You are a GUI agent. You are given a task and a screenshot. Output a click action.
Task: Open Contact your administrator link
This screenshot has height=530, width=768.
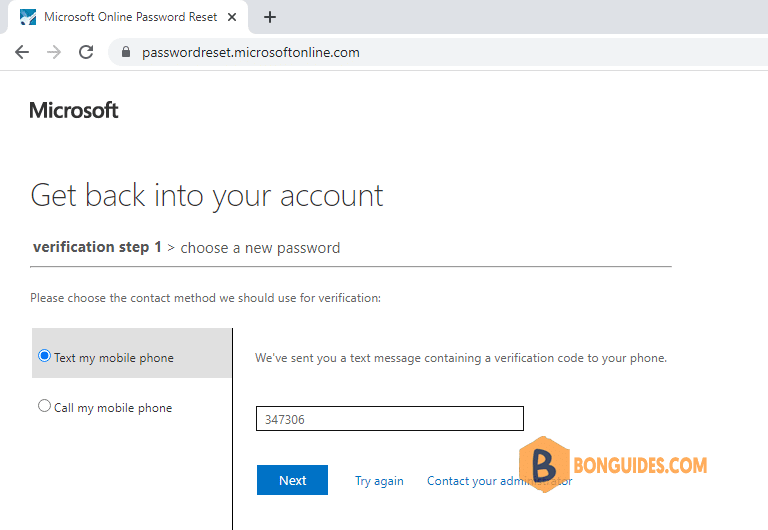tap(500, 481)
